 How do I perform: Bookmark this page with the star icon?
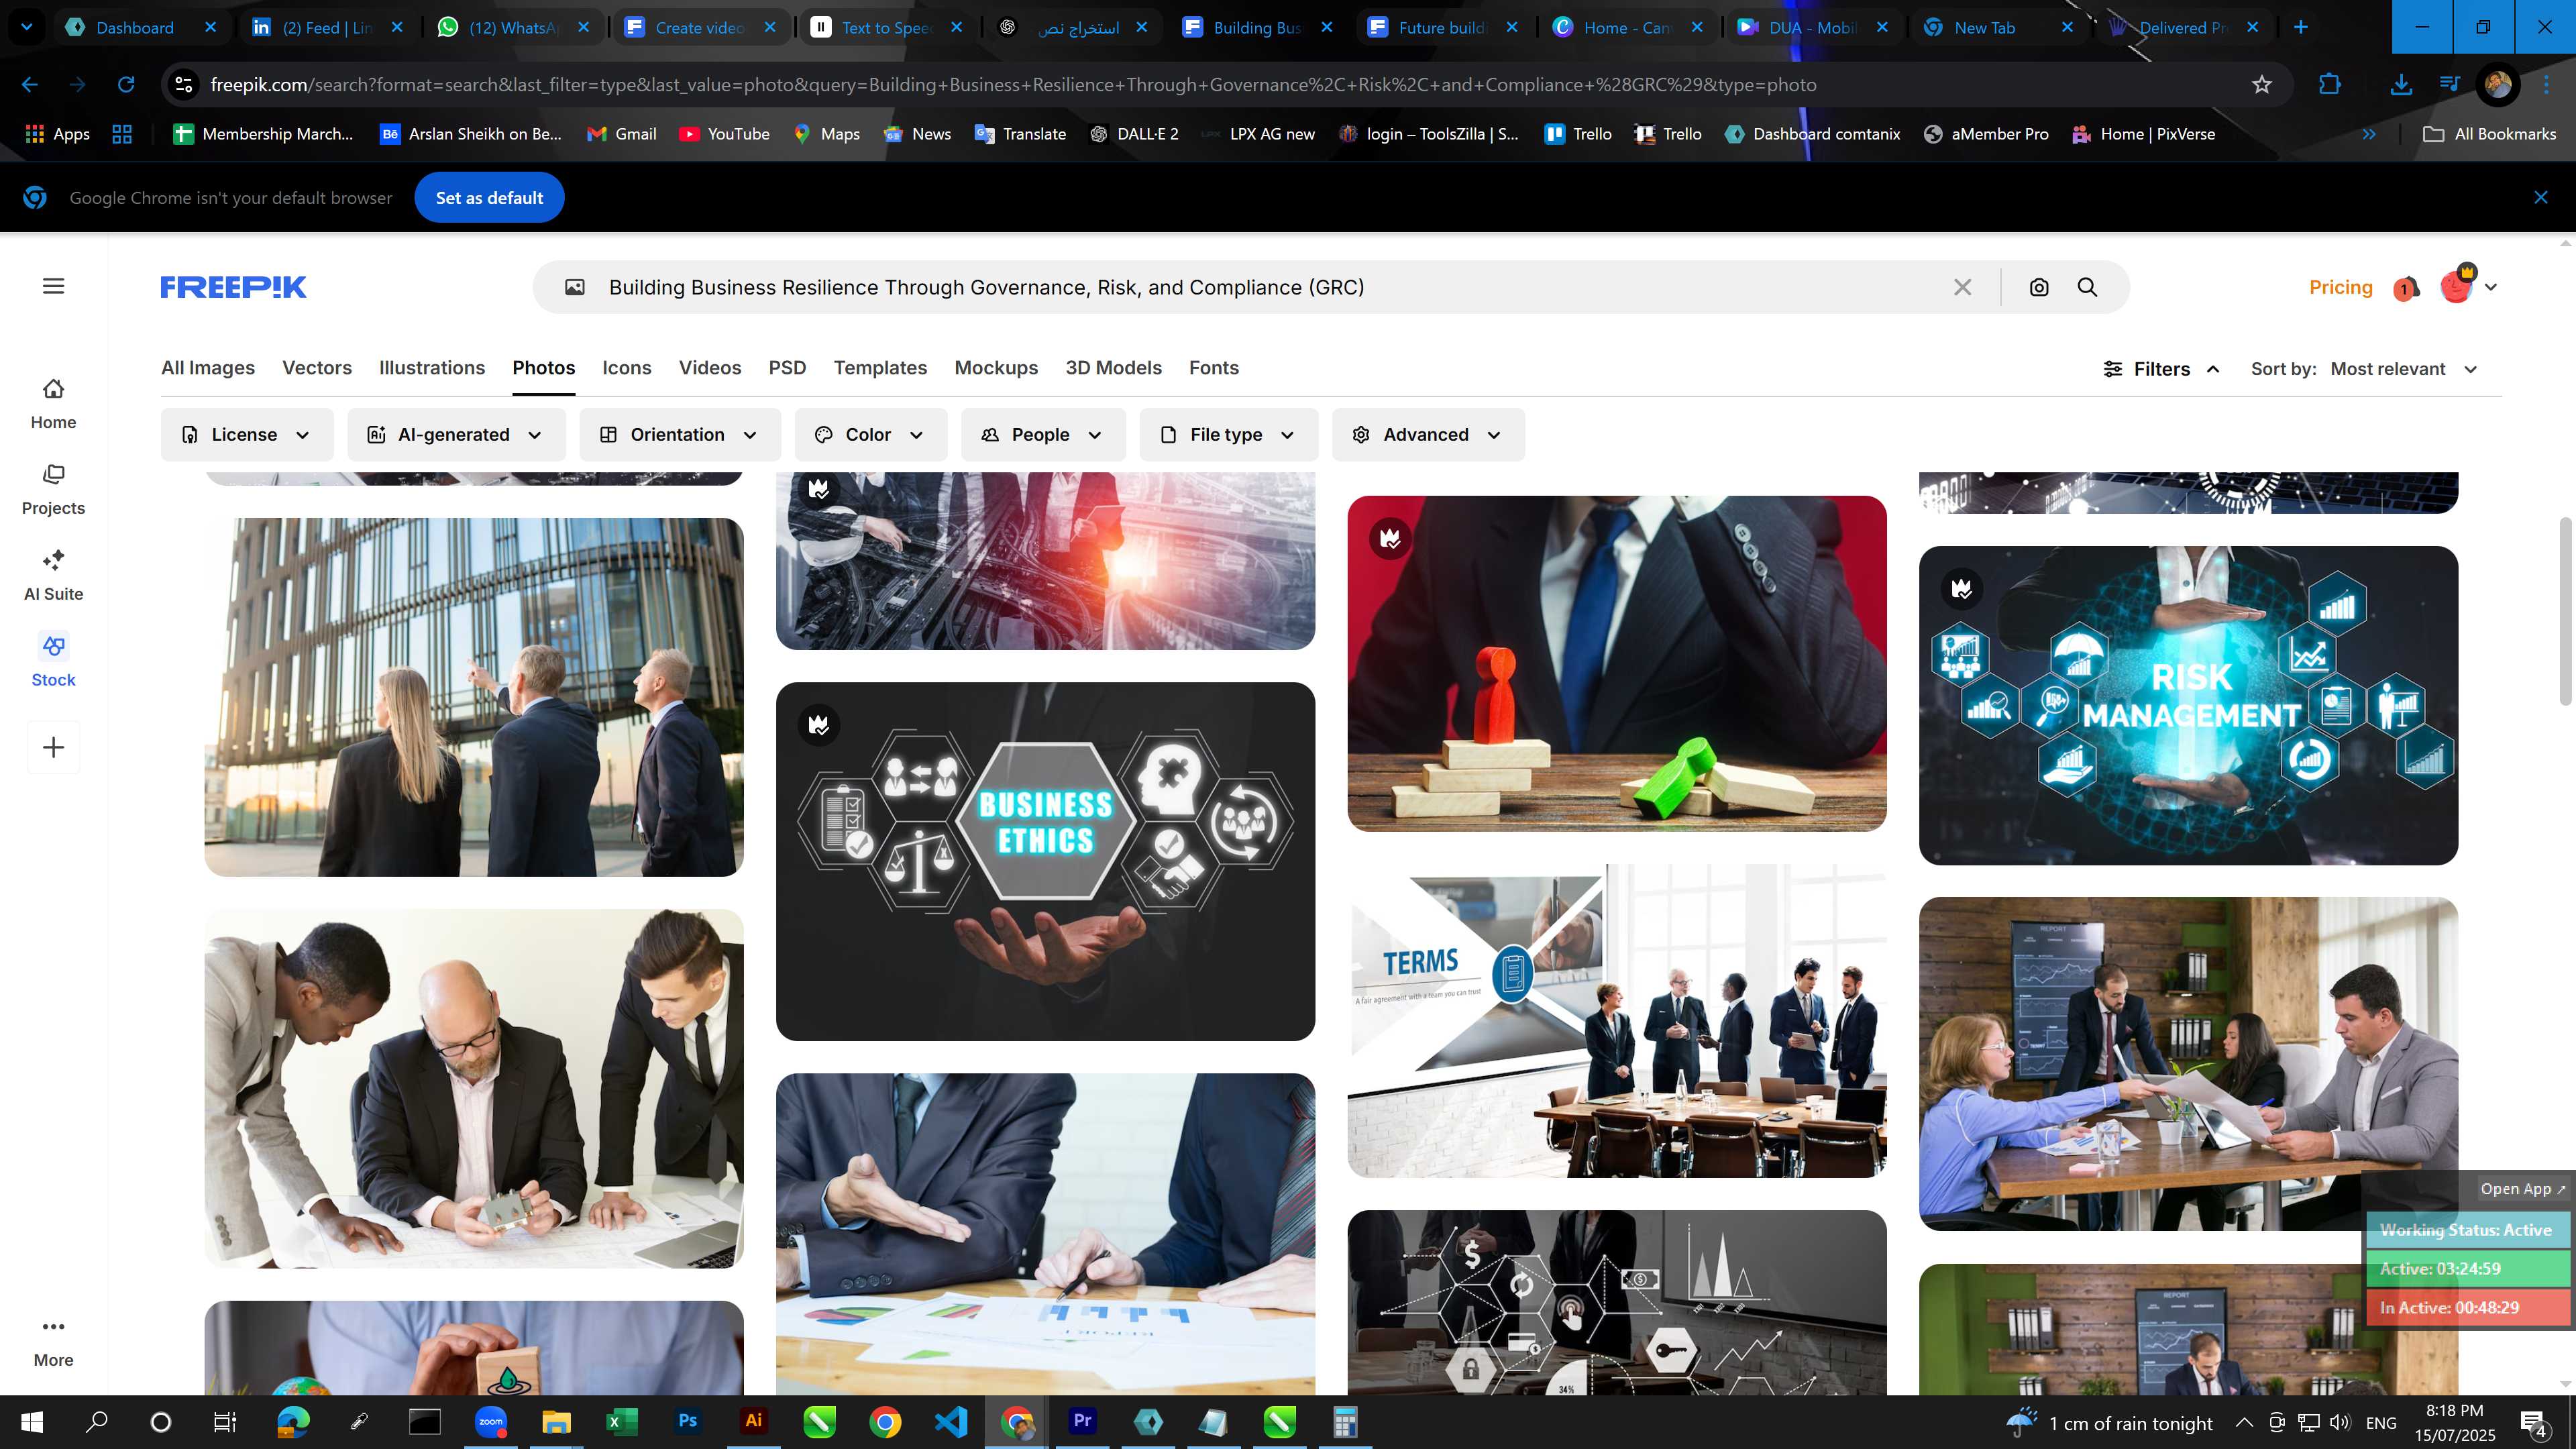tap(2262, 85)
